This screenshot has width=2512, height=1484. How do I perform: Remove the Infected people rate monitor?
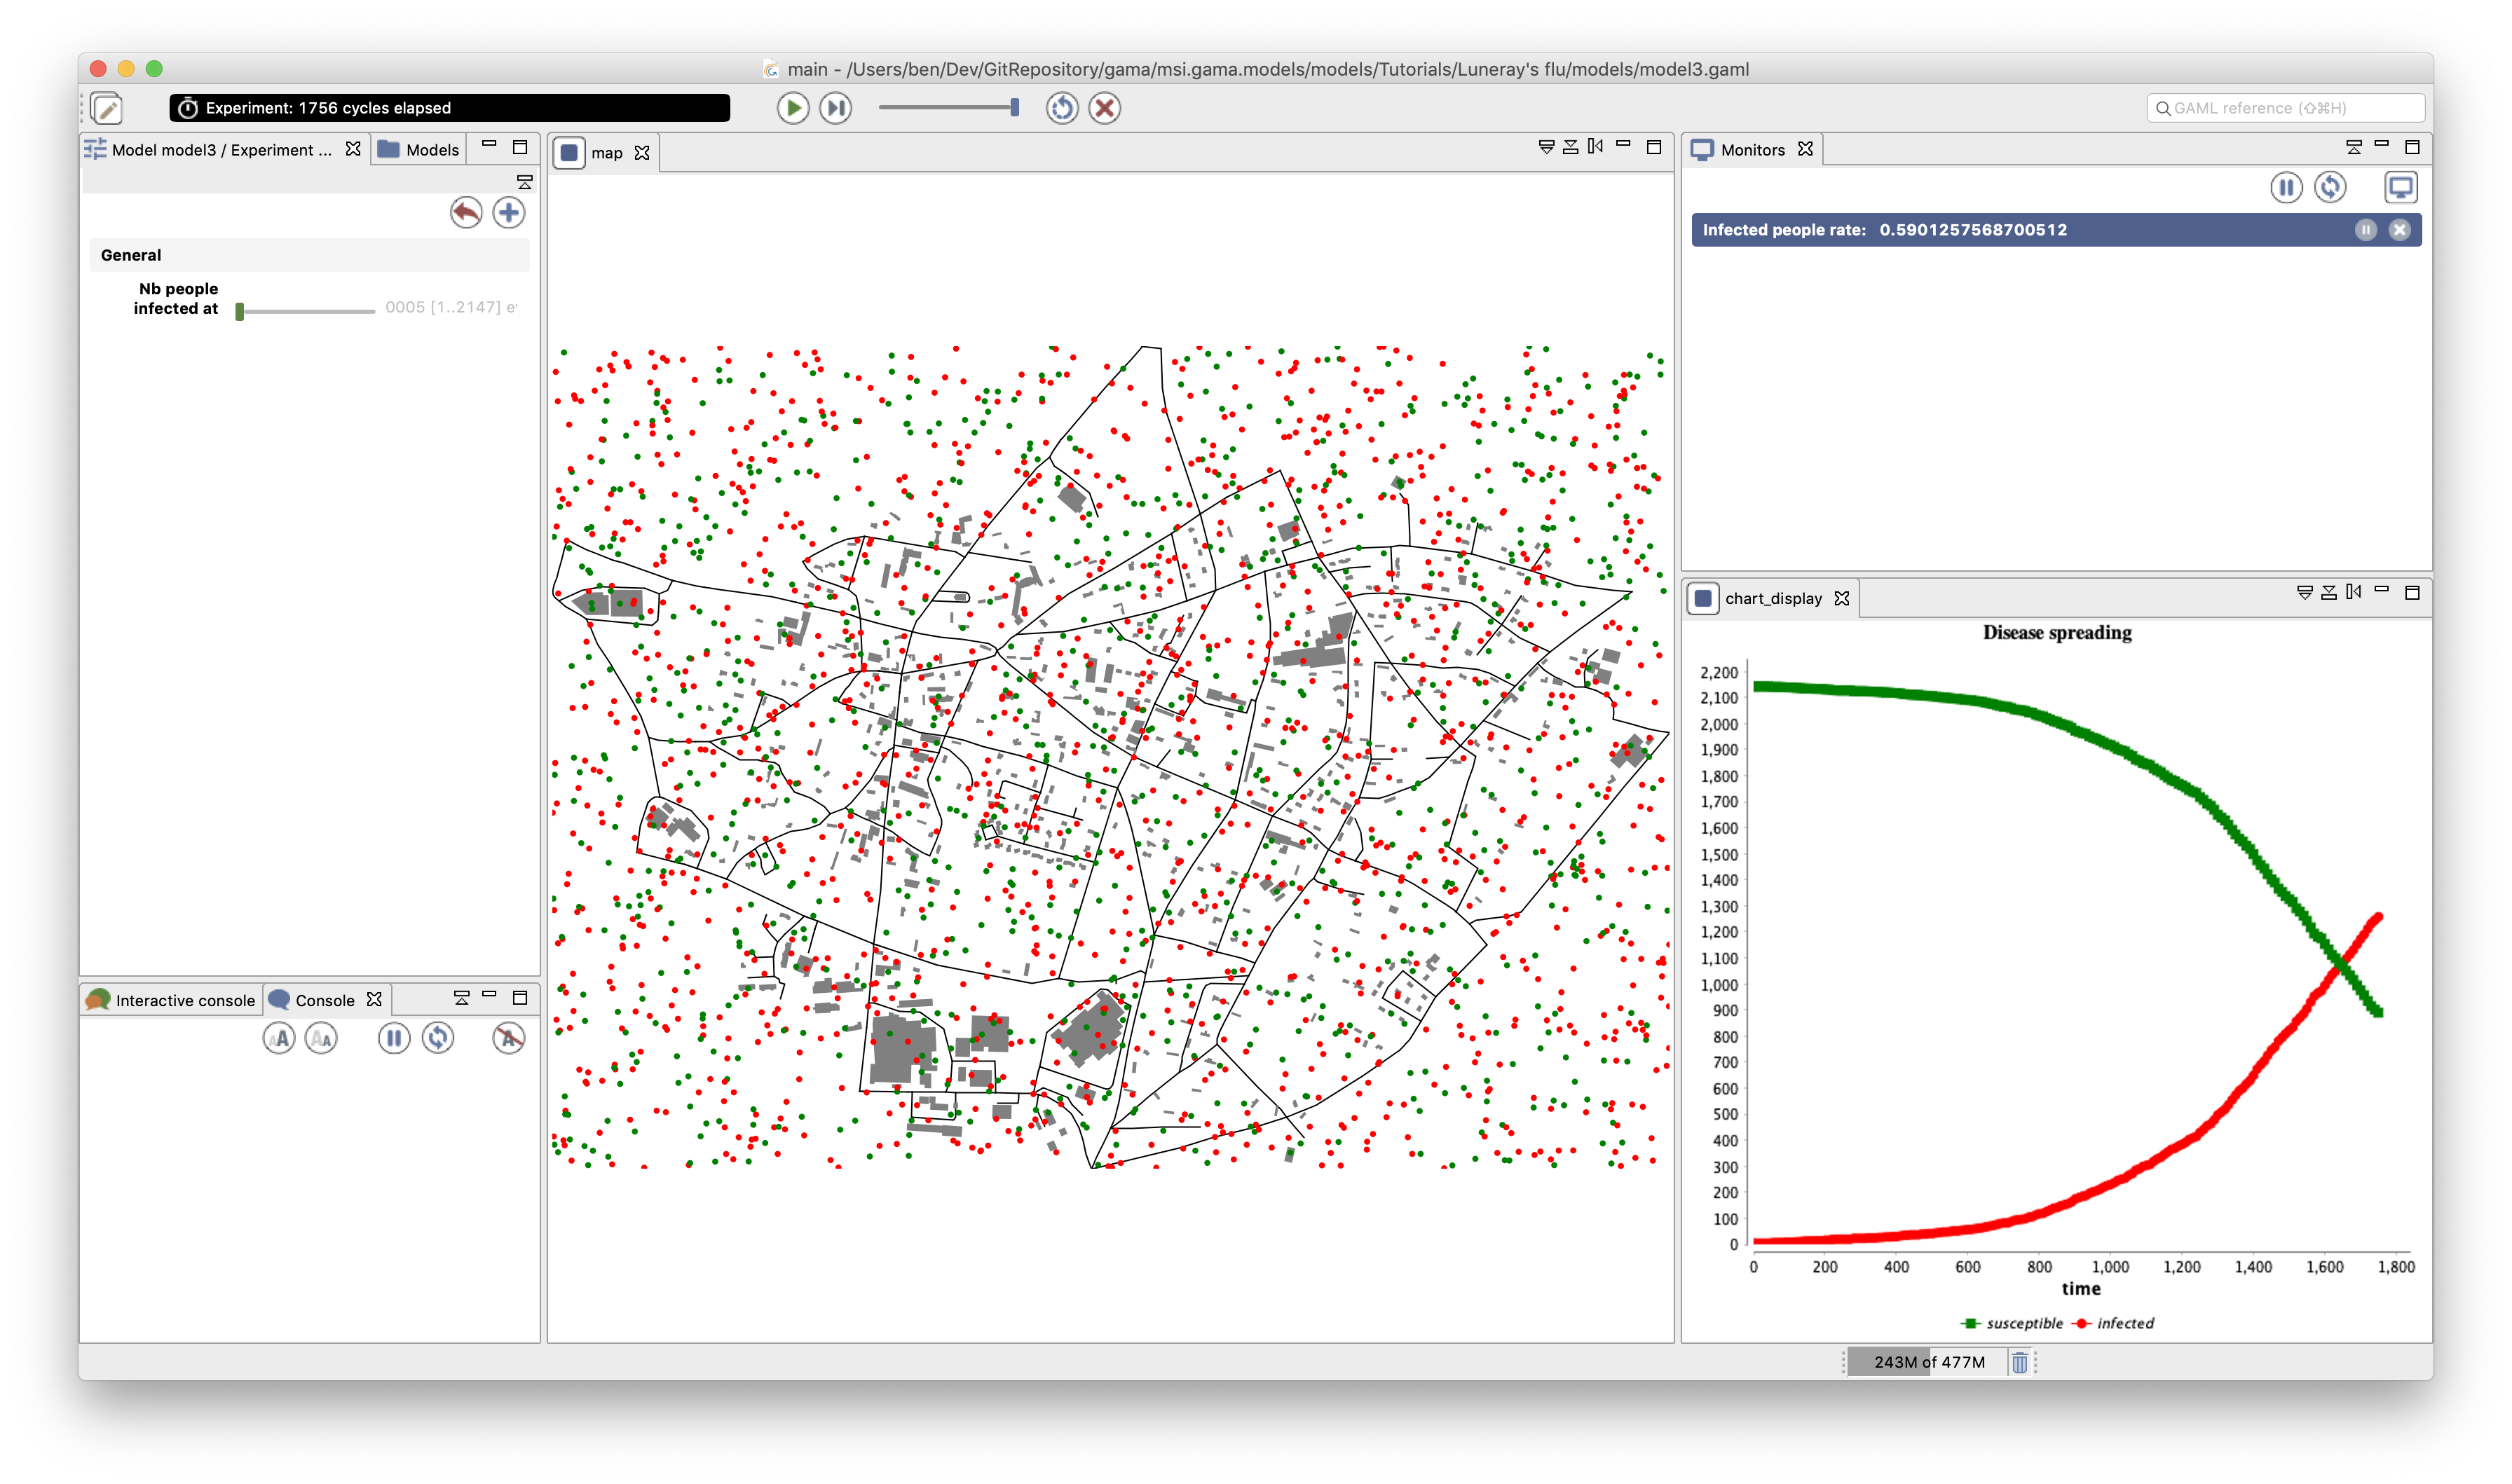point(2399,230)
